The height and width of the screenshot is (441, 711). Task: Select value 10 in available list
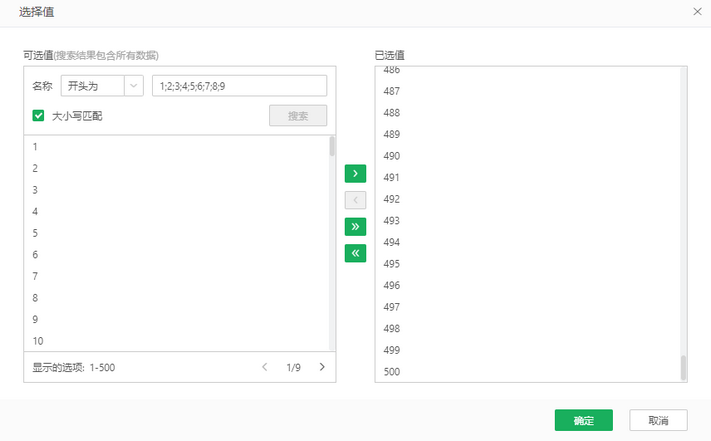pyautogui.click(x=38, y=341)
